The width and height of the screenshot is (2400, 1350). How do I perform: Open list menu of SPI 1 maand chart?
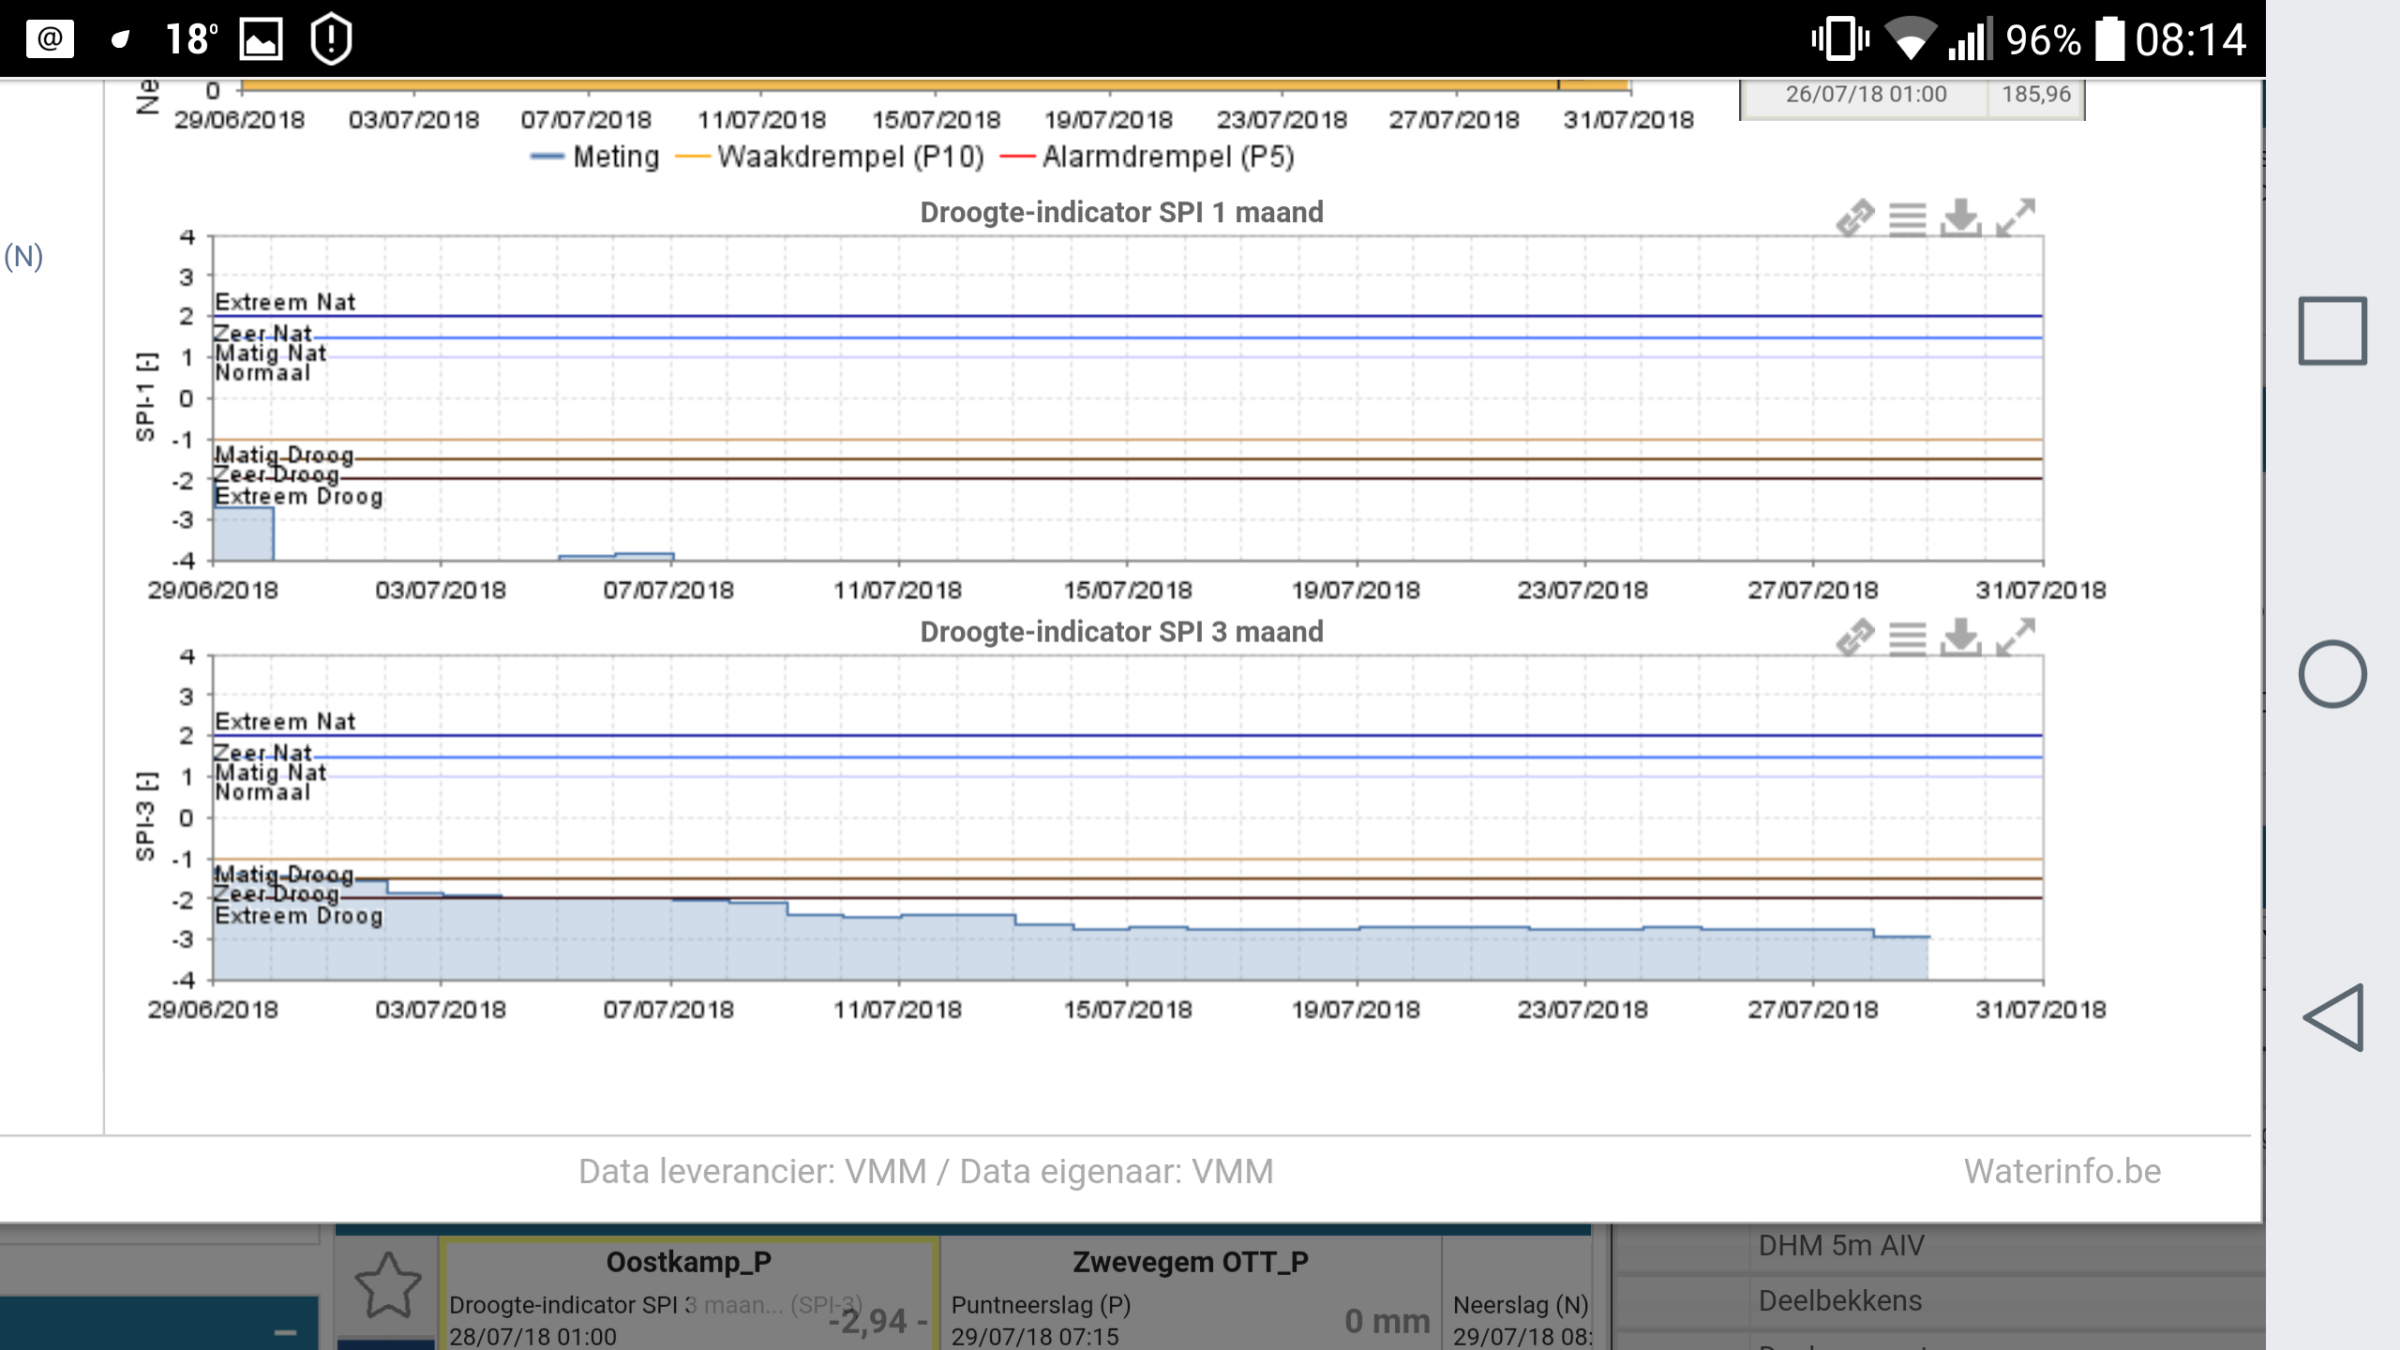tap(1907, 218)
